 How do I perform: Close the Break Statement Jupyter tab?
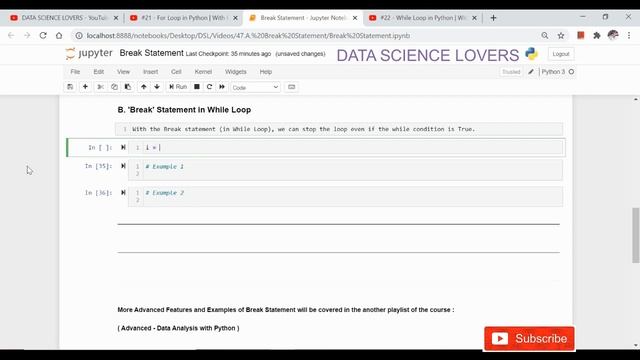pyautogui.click(x=355, y=18)
